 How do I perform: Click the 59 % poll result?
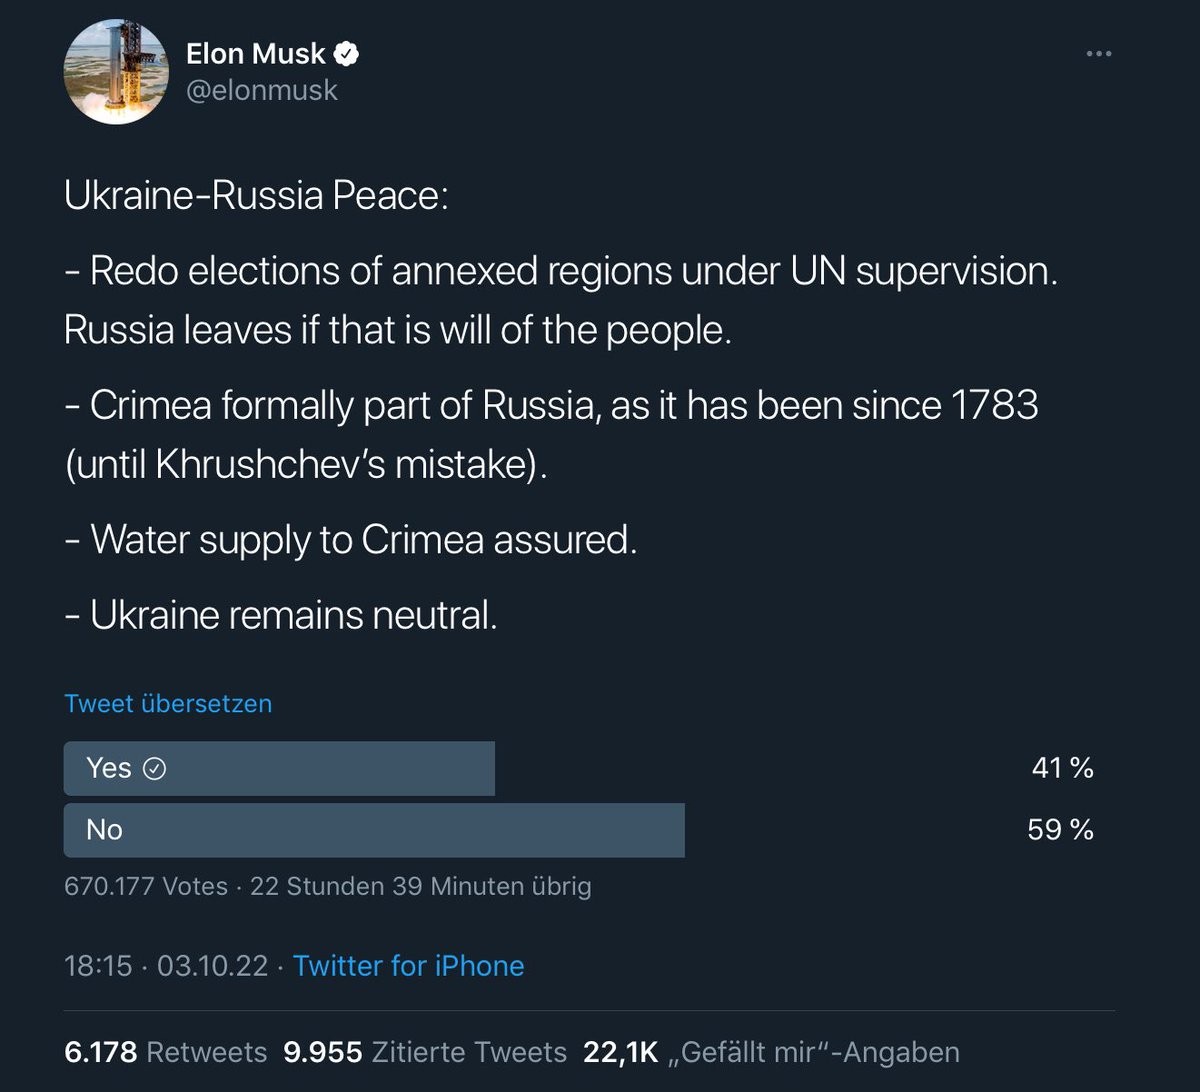pyautogui.click(x=1061, y=830)
